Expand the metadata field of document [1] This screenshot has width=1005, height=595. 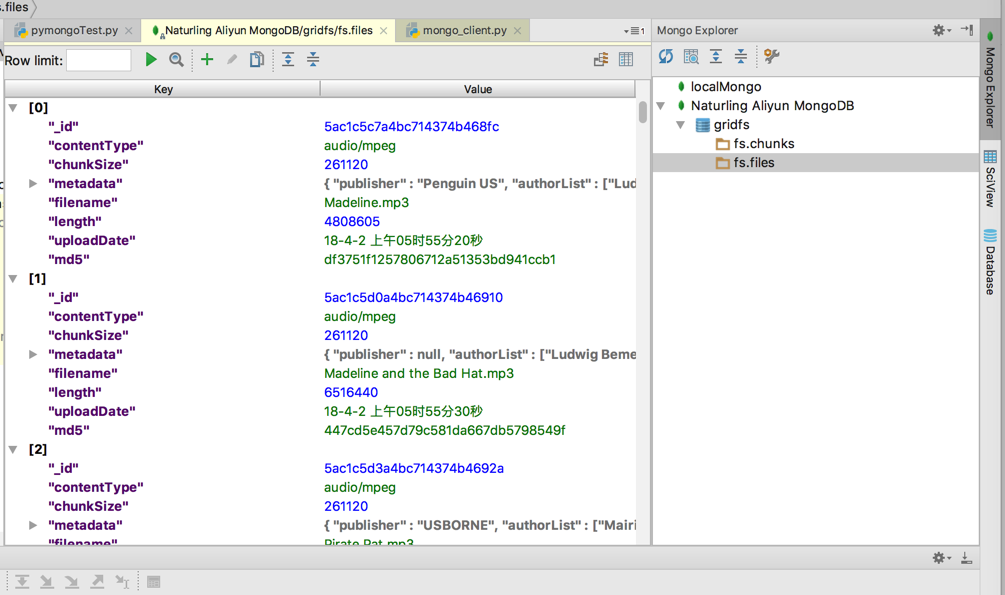pyautogui.click(x=33, y=354)
